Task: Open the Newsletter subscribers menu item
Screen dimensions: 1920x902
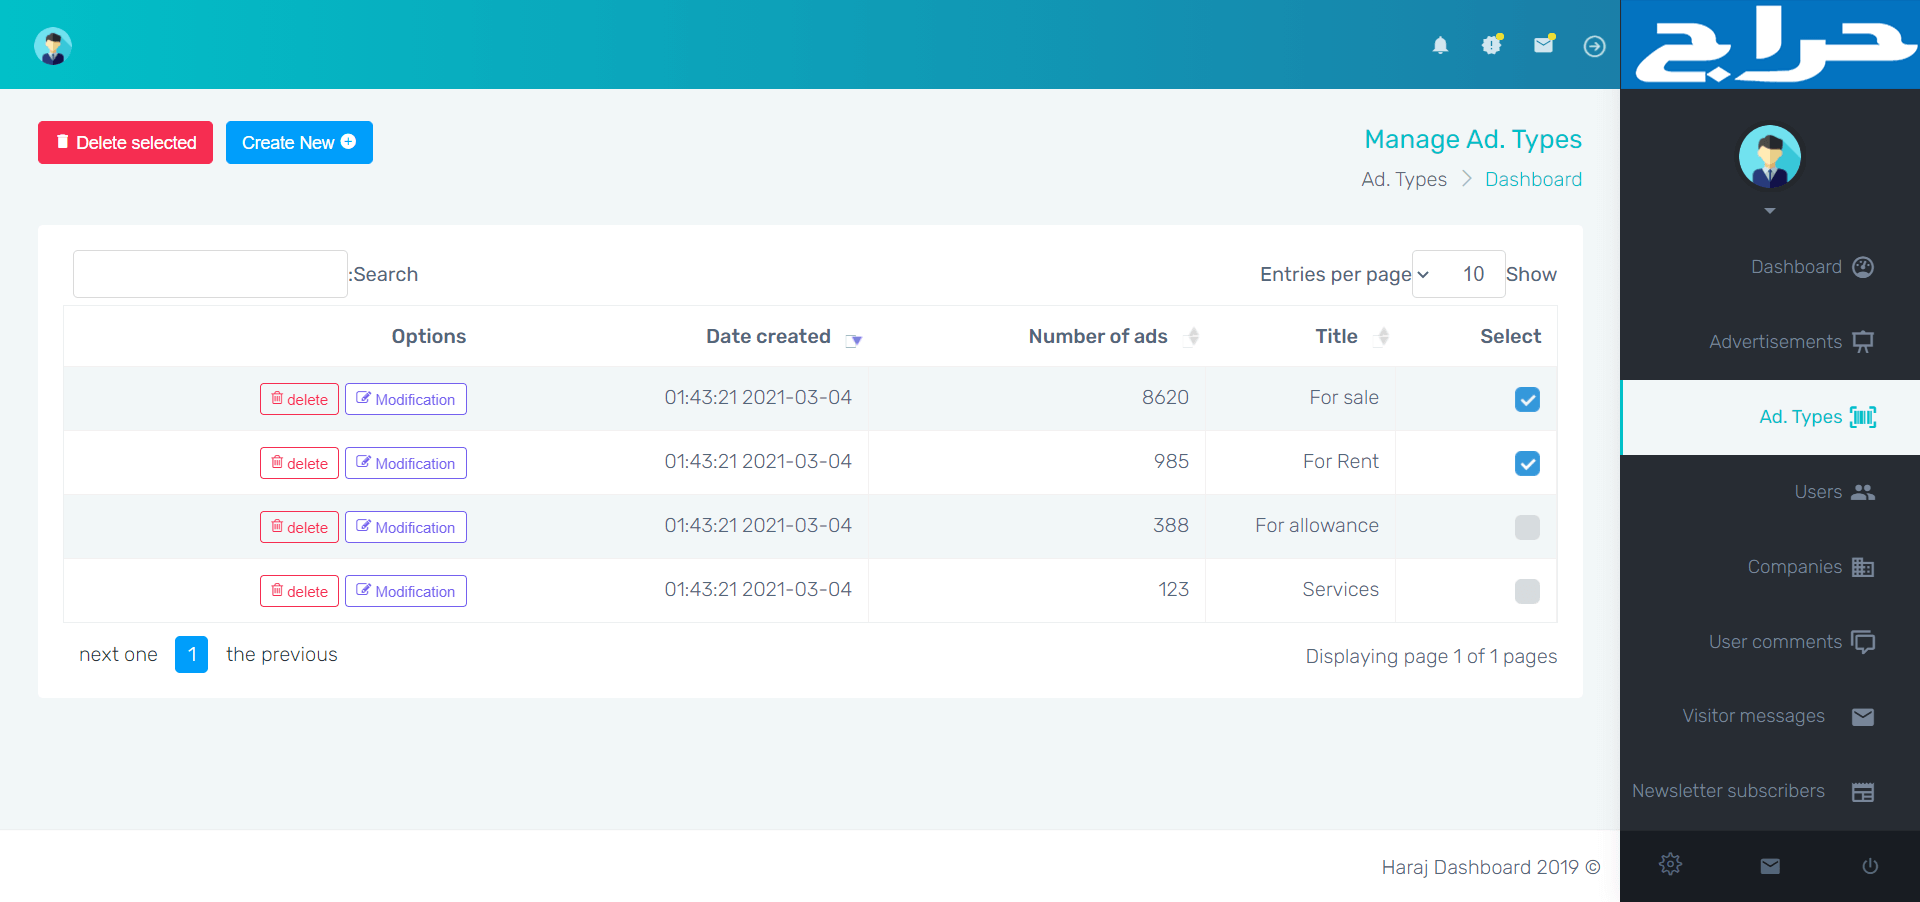Action: tap(1770, 792)
